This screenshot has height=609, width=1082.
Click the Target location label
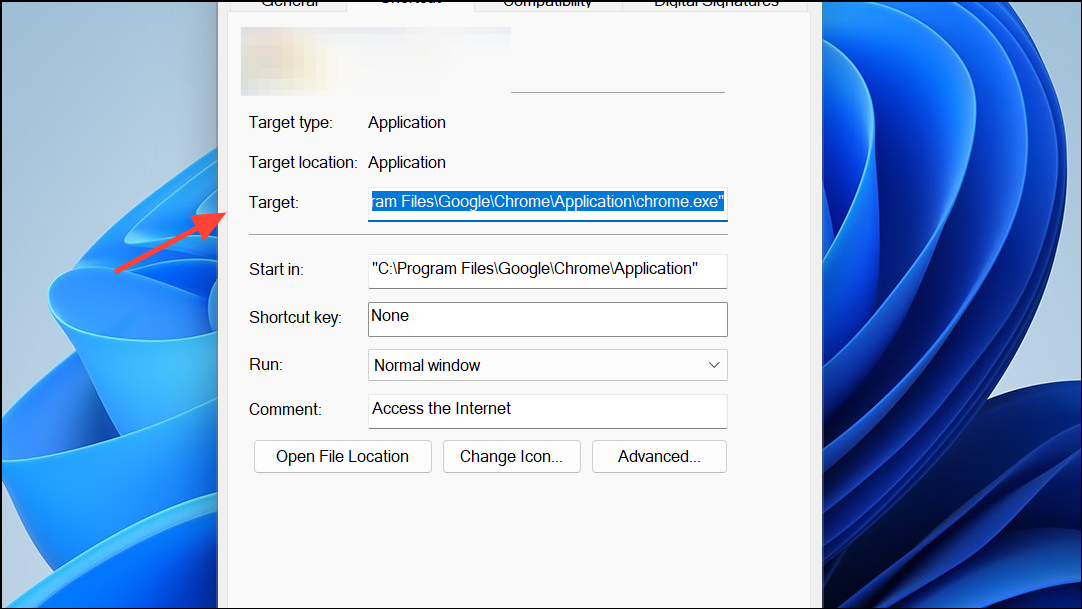click(302, 162)
